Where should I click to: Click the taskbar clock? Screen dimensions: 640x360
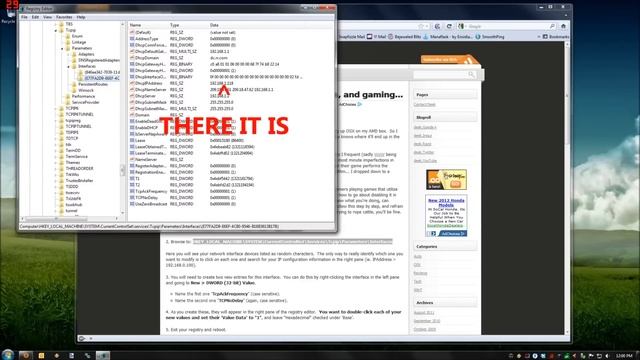624,356
